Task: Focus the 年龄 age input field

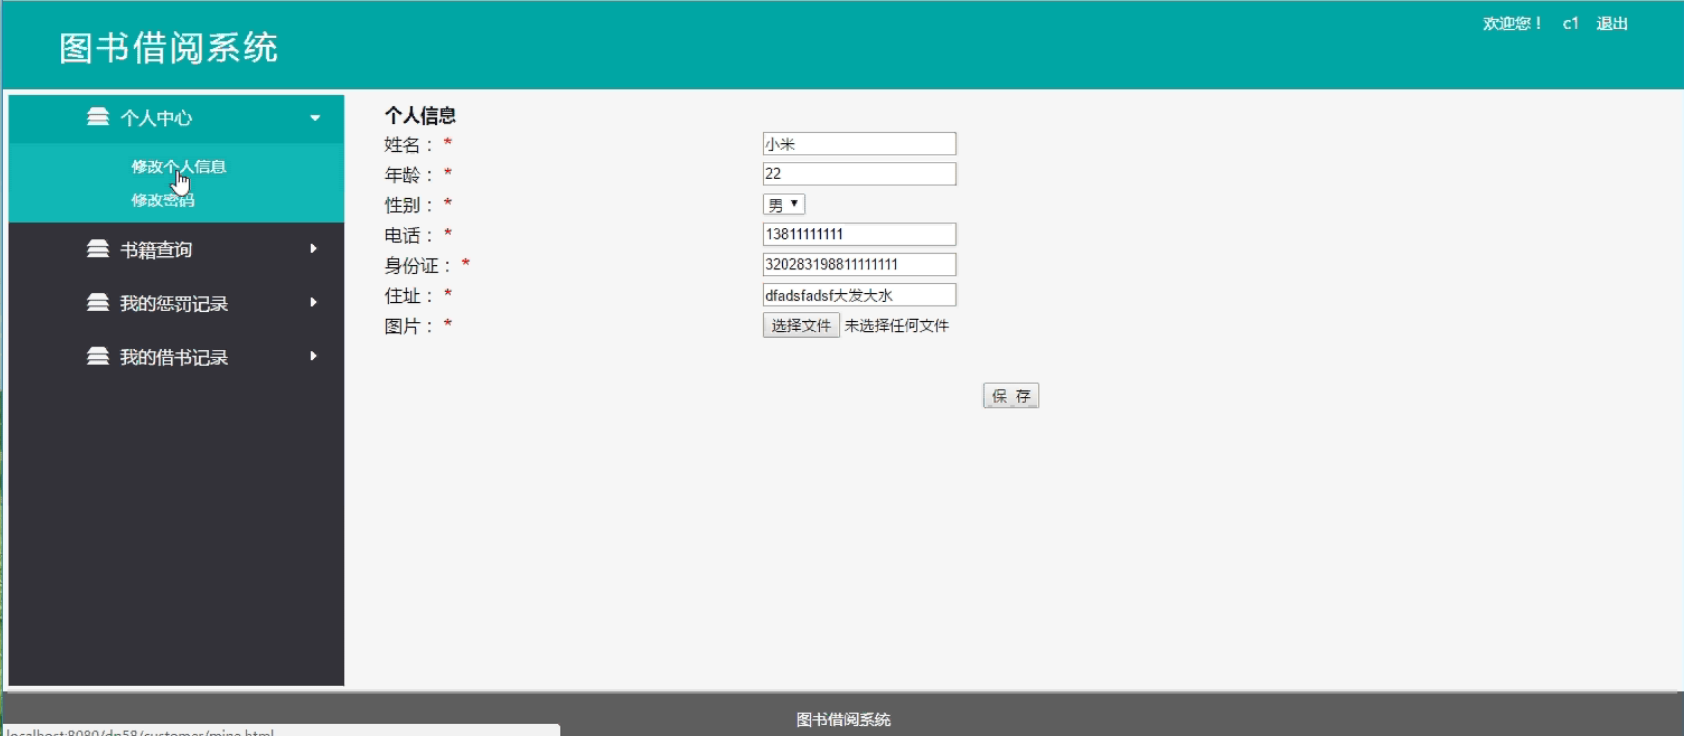Action: [x=859, y=174]
